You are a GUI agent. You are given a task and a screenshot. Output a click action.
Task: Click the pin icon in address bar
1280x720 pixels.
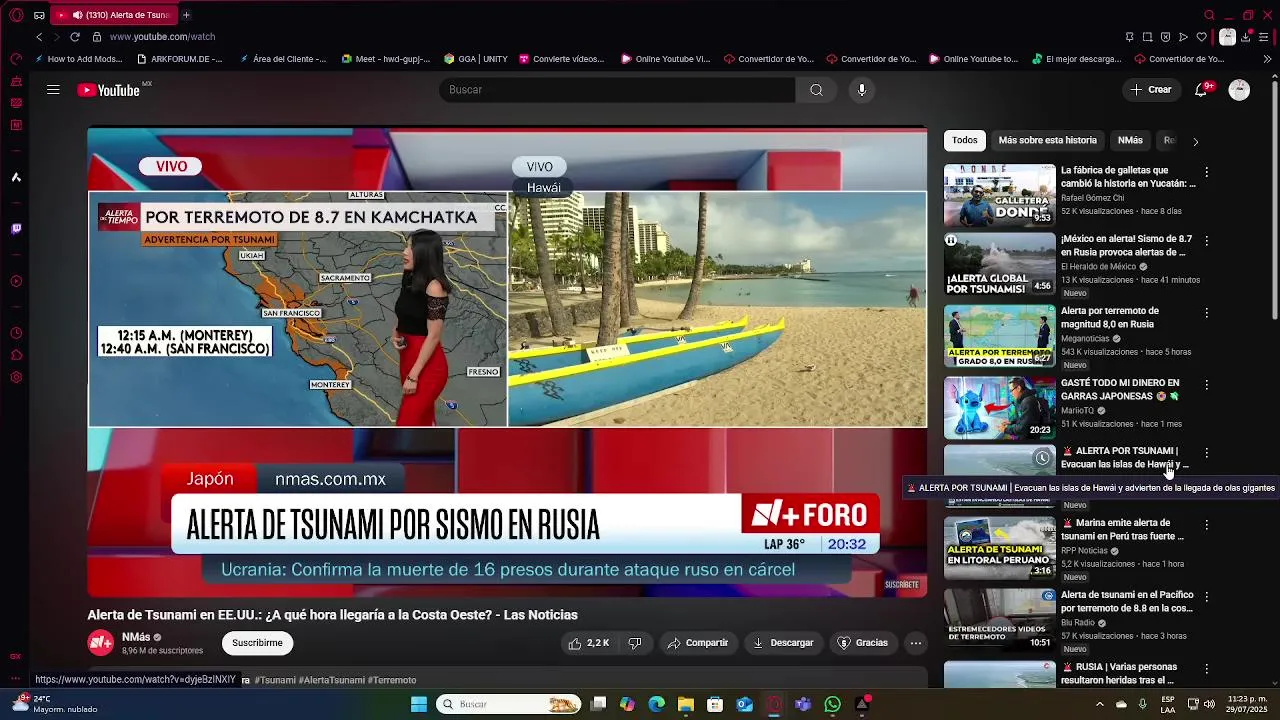(1129, 37)
